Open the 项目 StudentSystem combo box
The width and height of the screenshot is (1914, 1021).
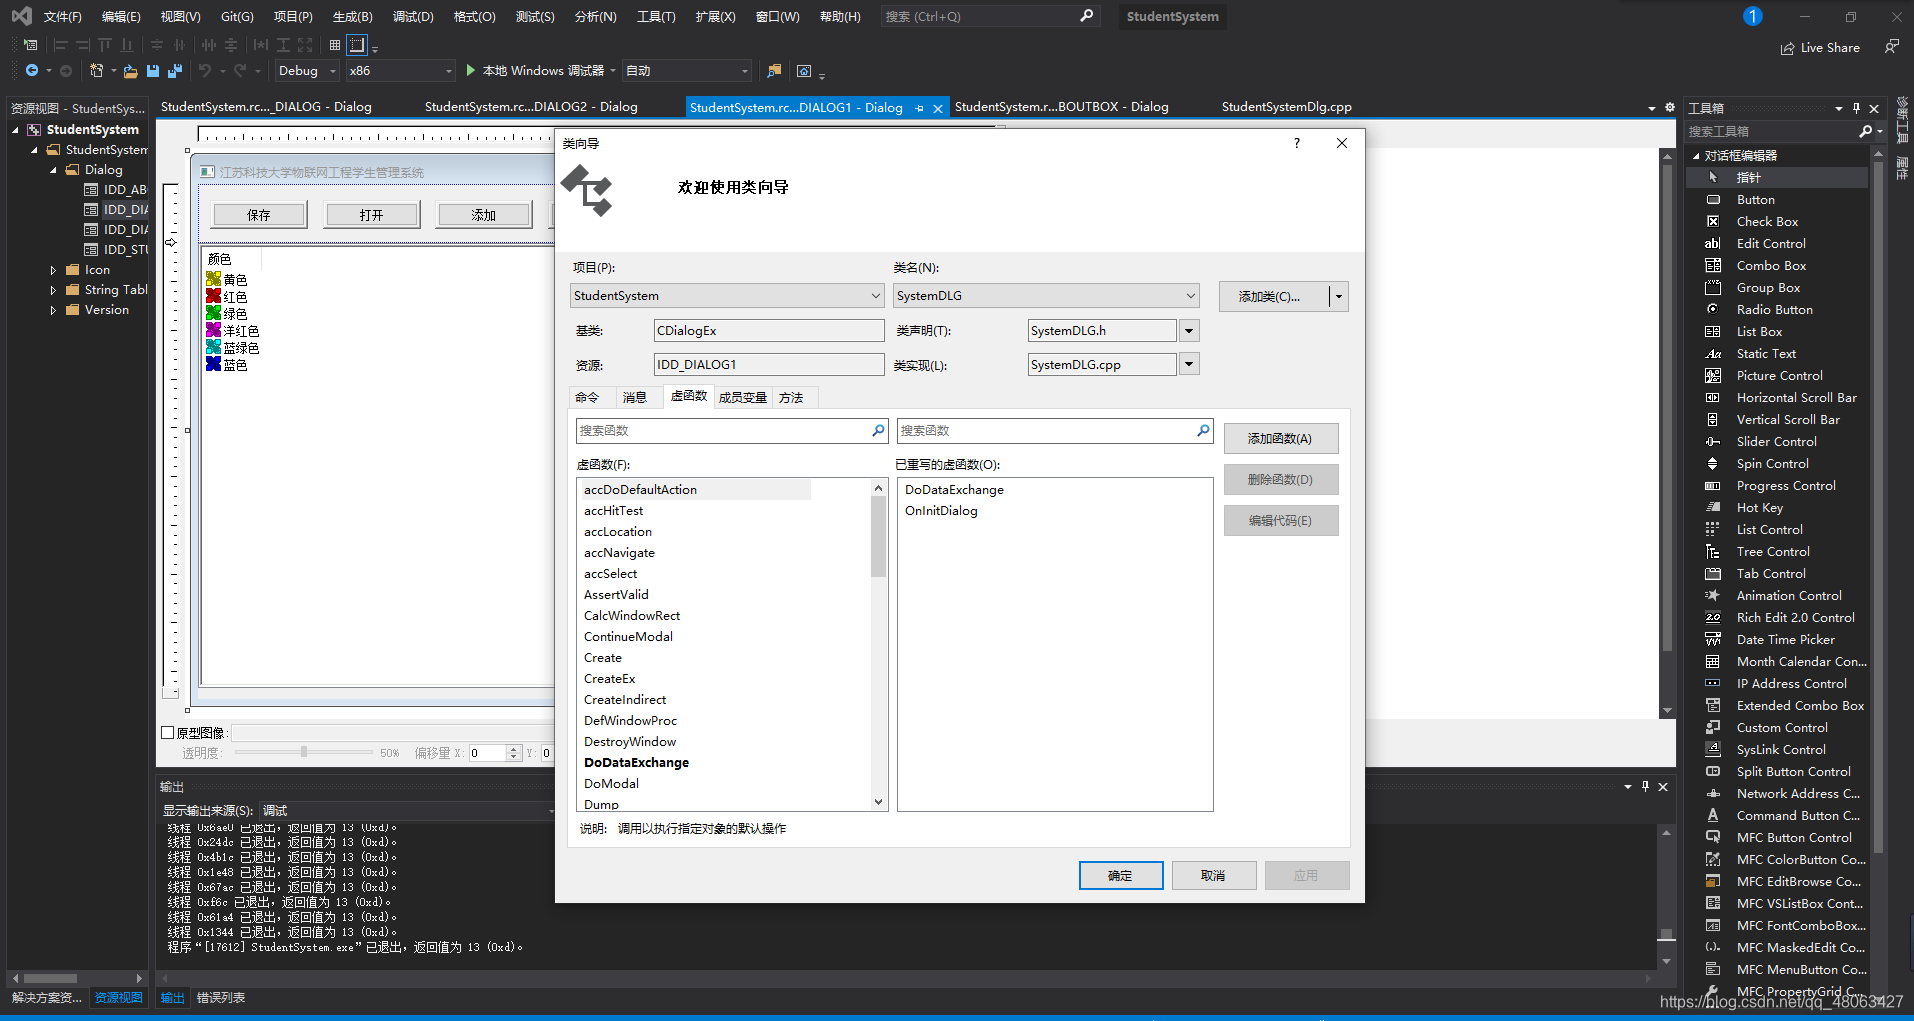727,296
